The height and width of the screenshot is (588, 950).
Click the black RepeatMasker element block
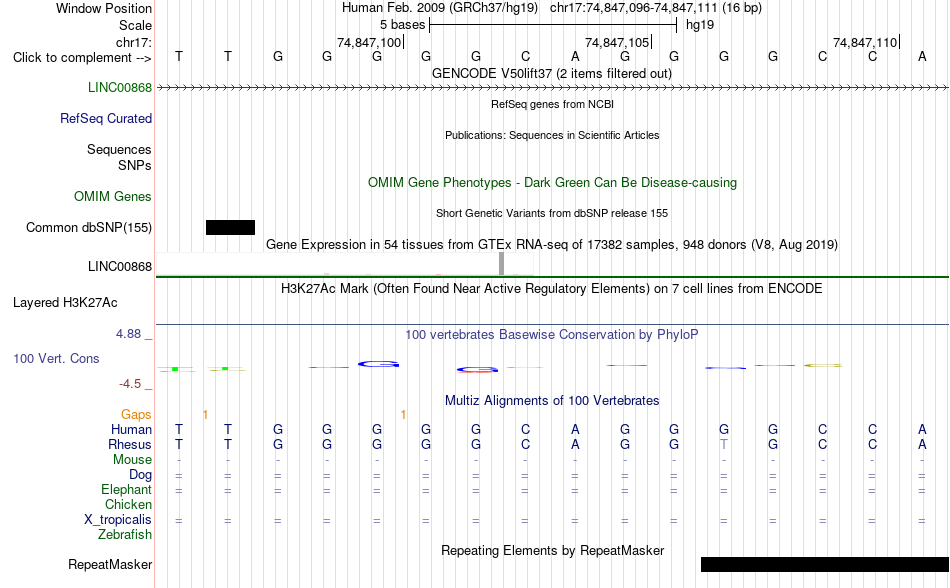(825, 564)
